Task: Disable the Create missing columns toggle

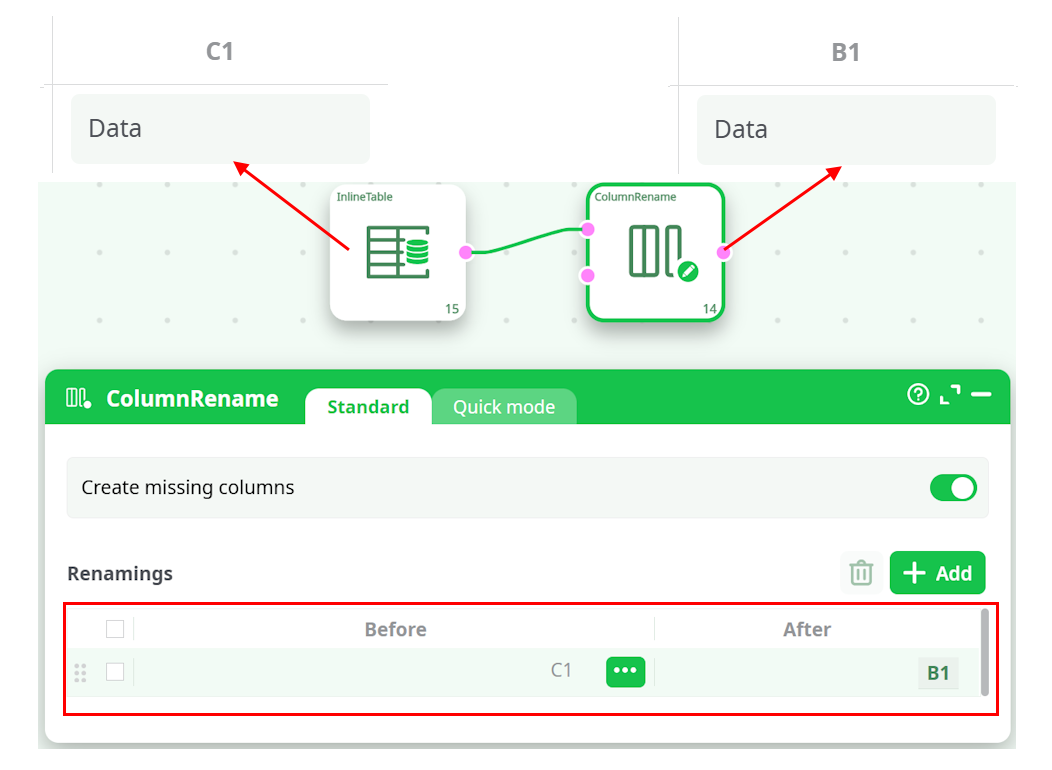Action: pos(952,488)
